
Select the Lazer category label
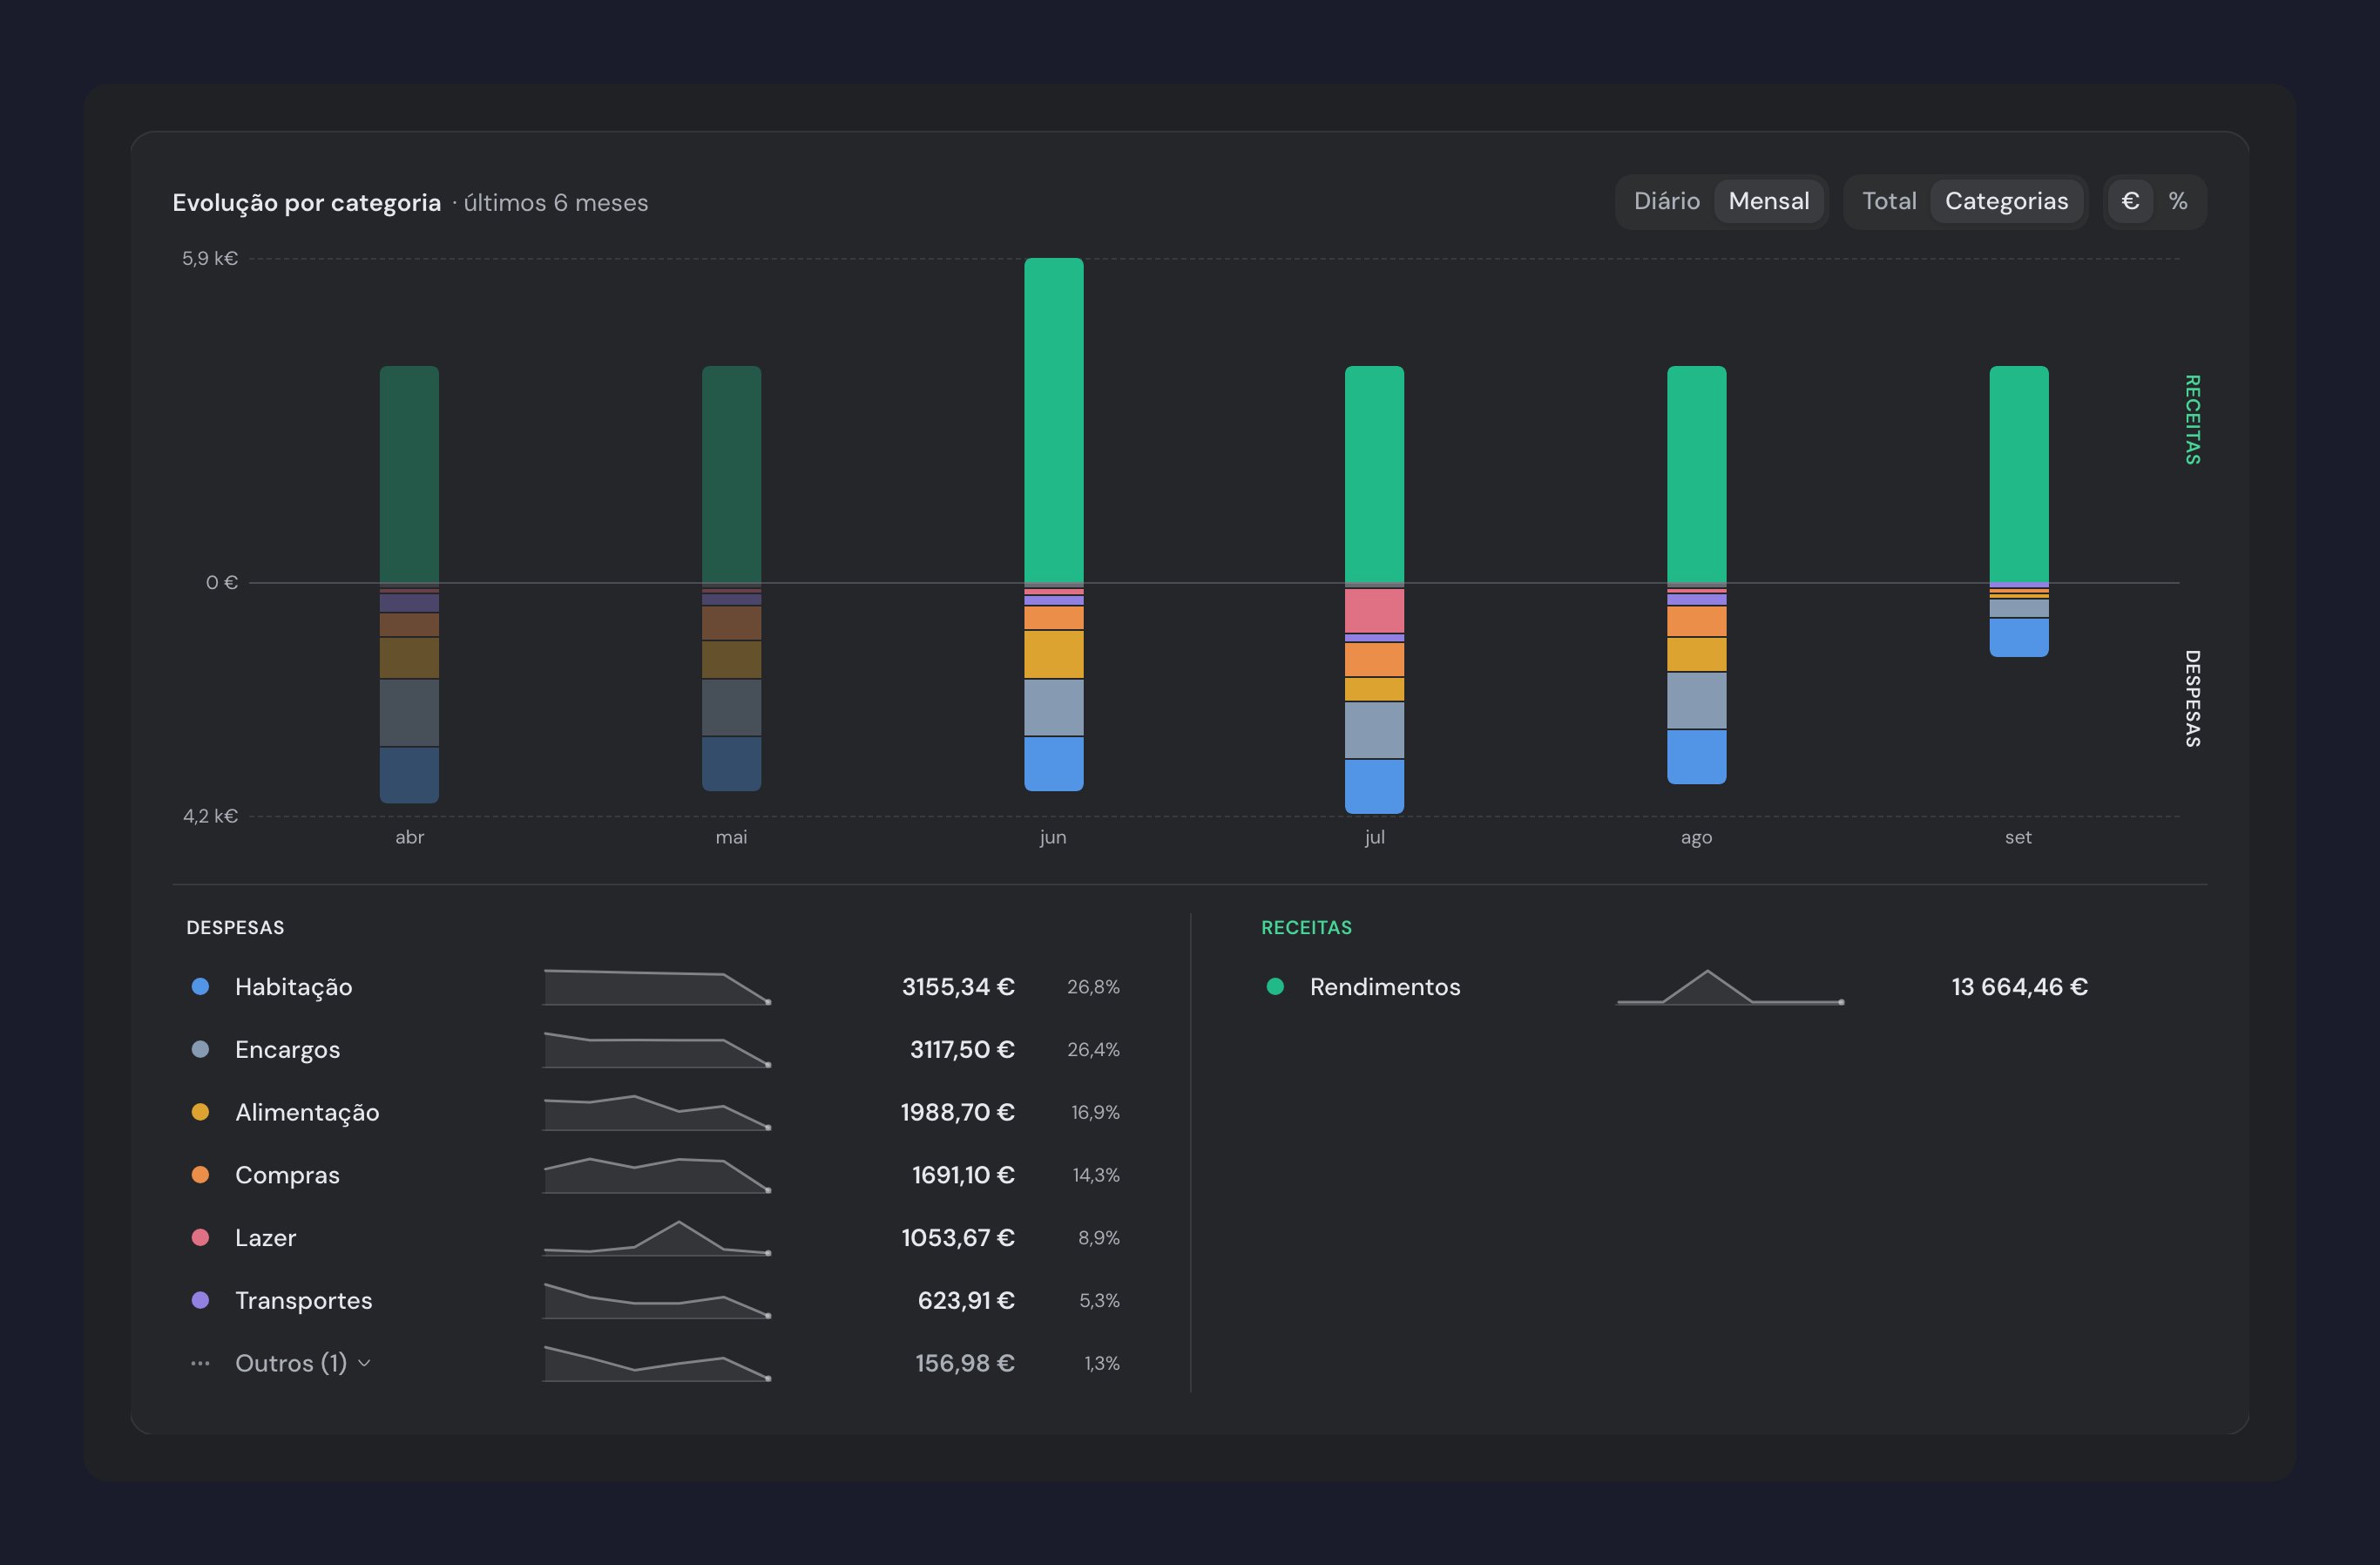pos(265,1237)
